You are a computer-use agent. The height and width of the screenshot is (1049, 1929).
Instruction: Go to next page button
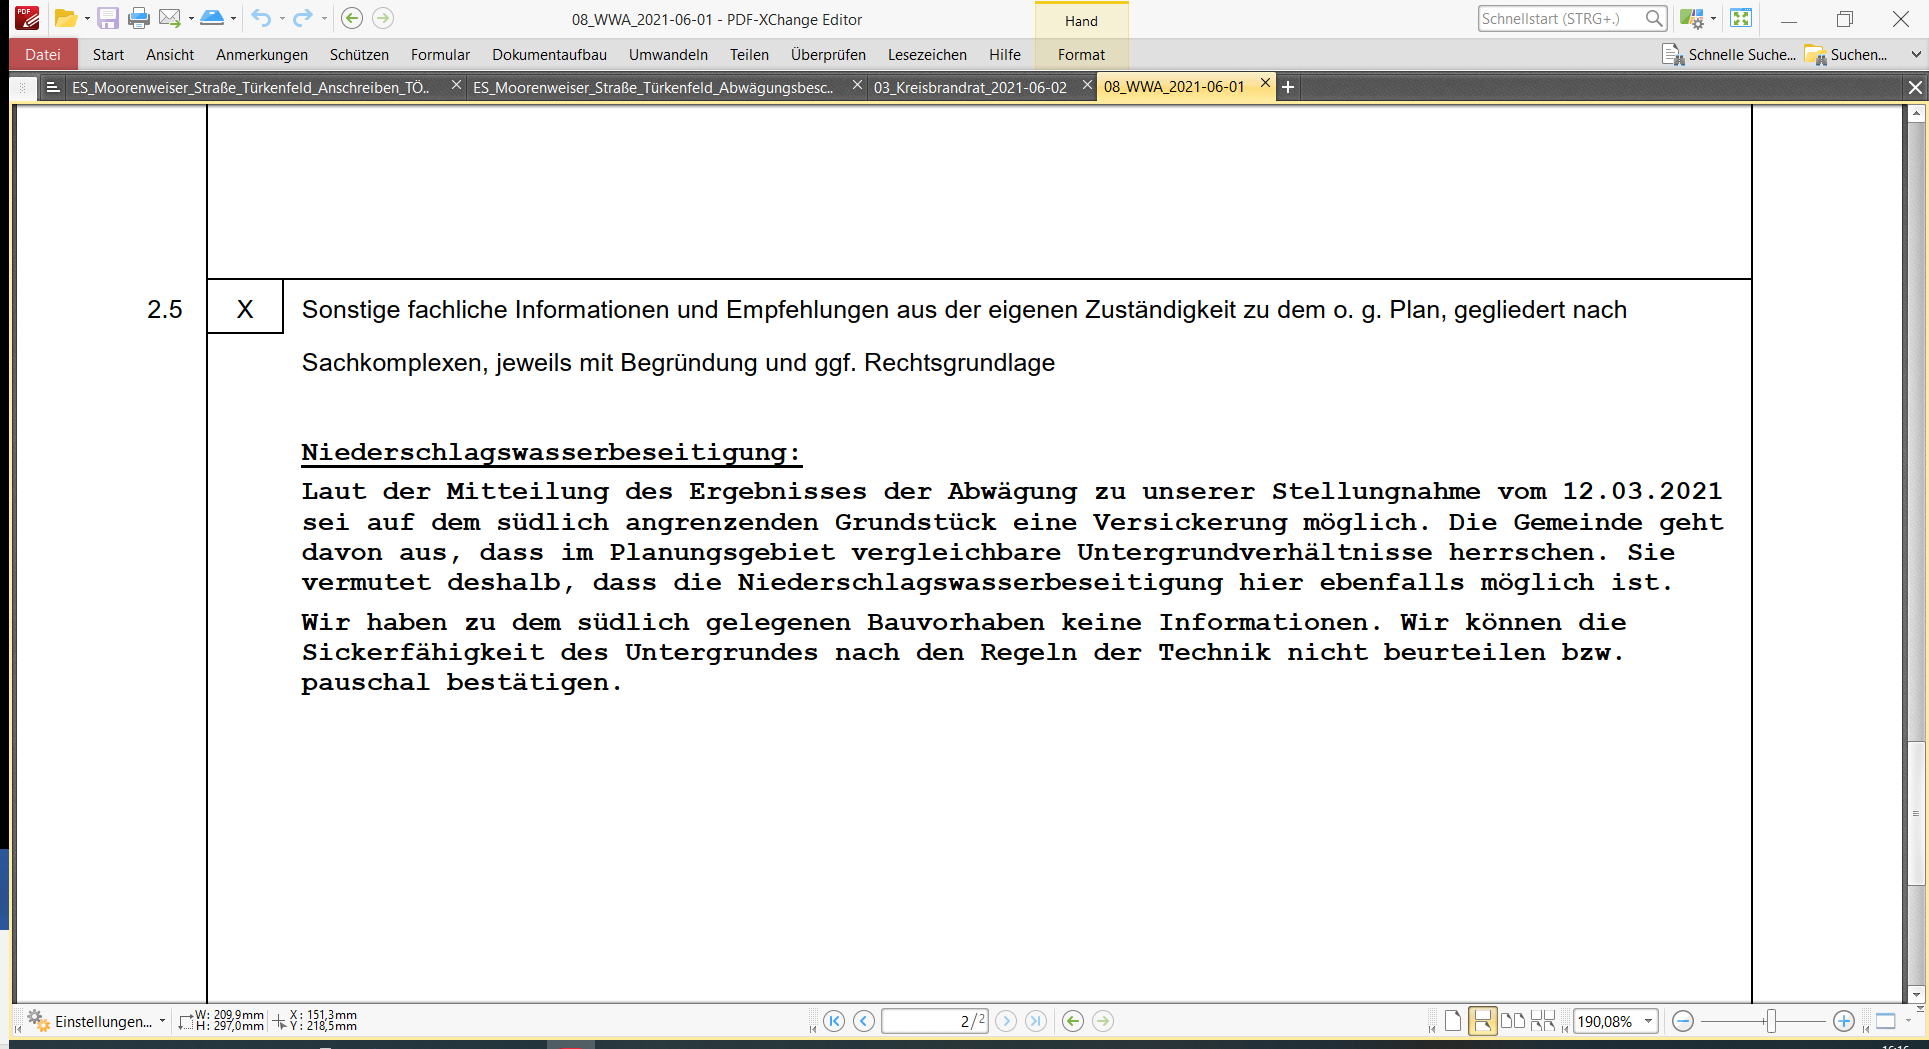[1006, 1021]
